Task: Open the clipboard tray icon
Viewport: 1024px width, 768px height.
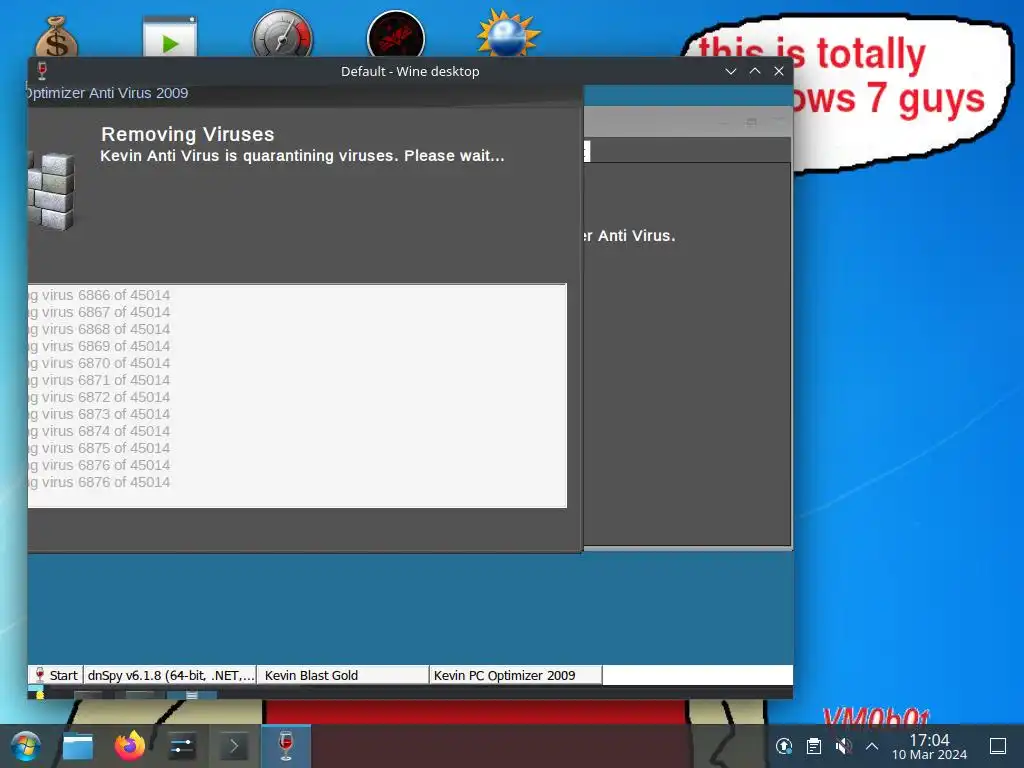Action: (x=814, y=746)
